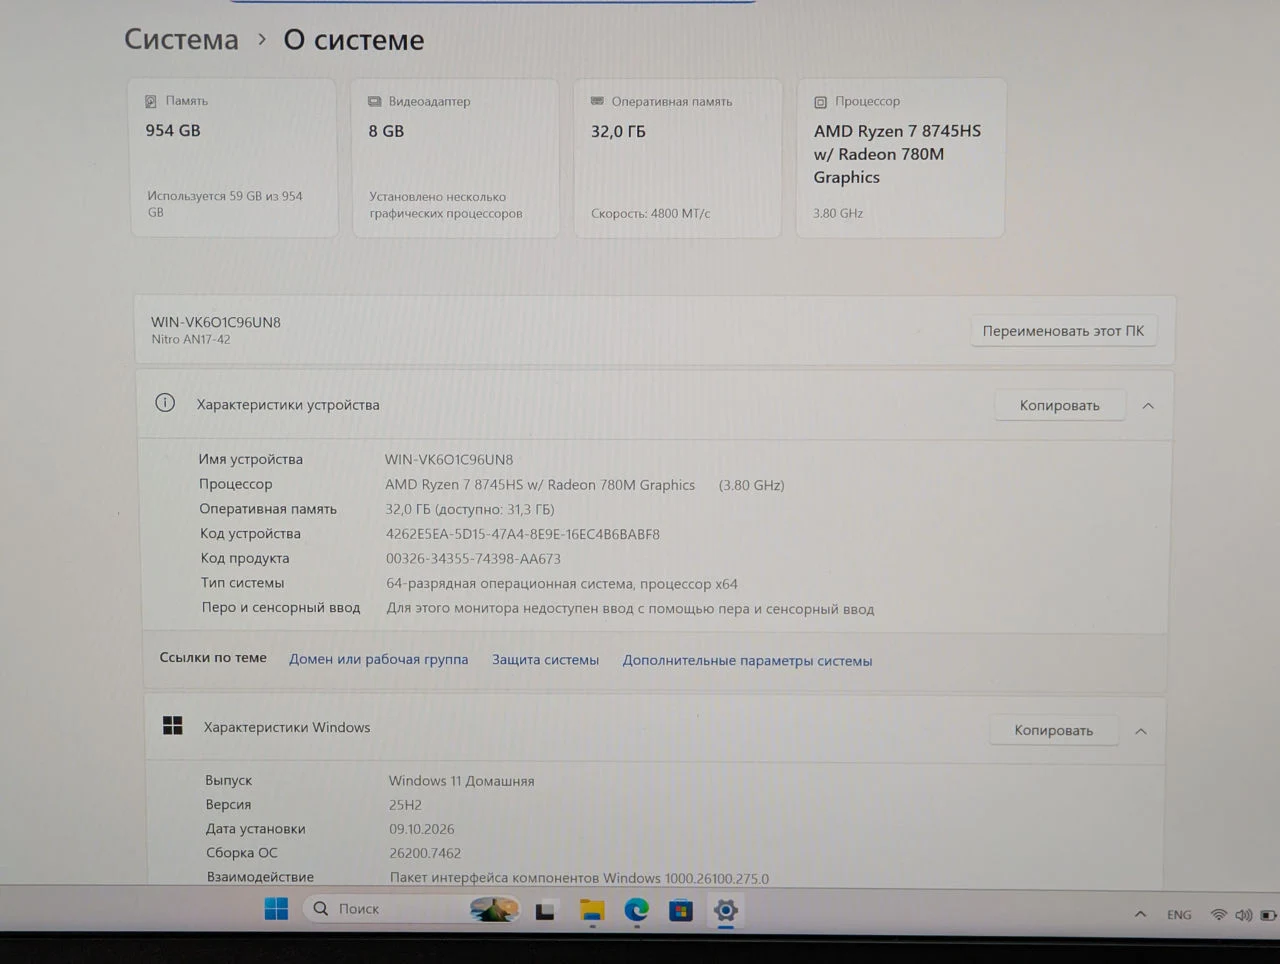Click the Settings gear taskbar icon
The width and height of the screenshot is (1280, 964).
(x=726, y=910)
